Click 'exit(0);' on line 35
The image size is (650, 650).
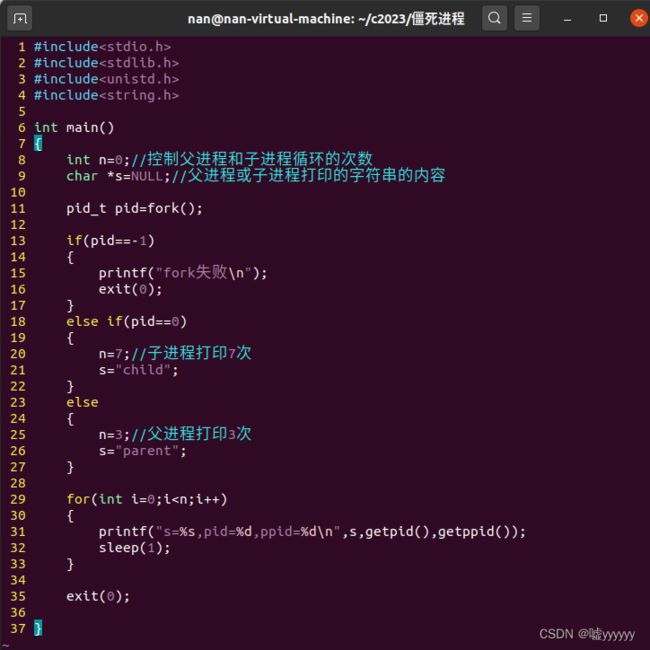[x=98, y=596]
